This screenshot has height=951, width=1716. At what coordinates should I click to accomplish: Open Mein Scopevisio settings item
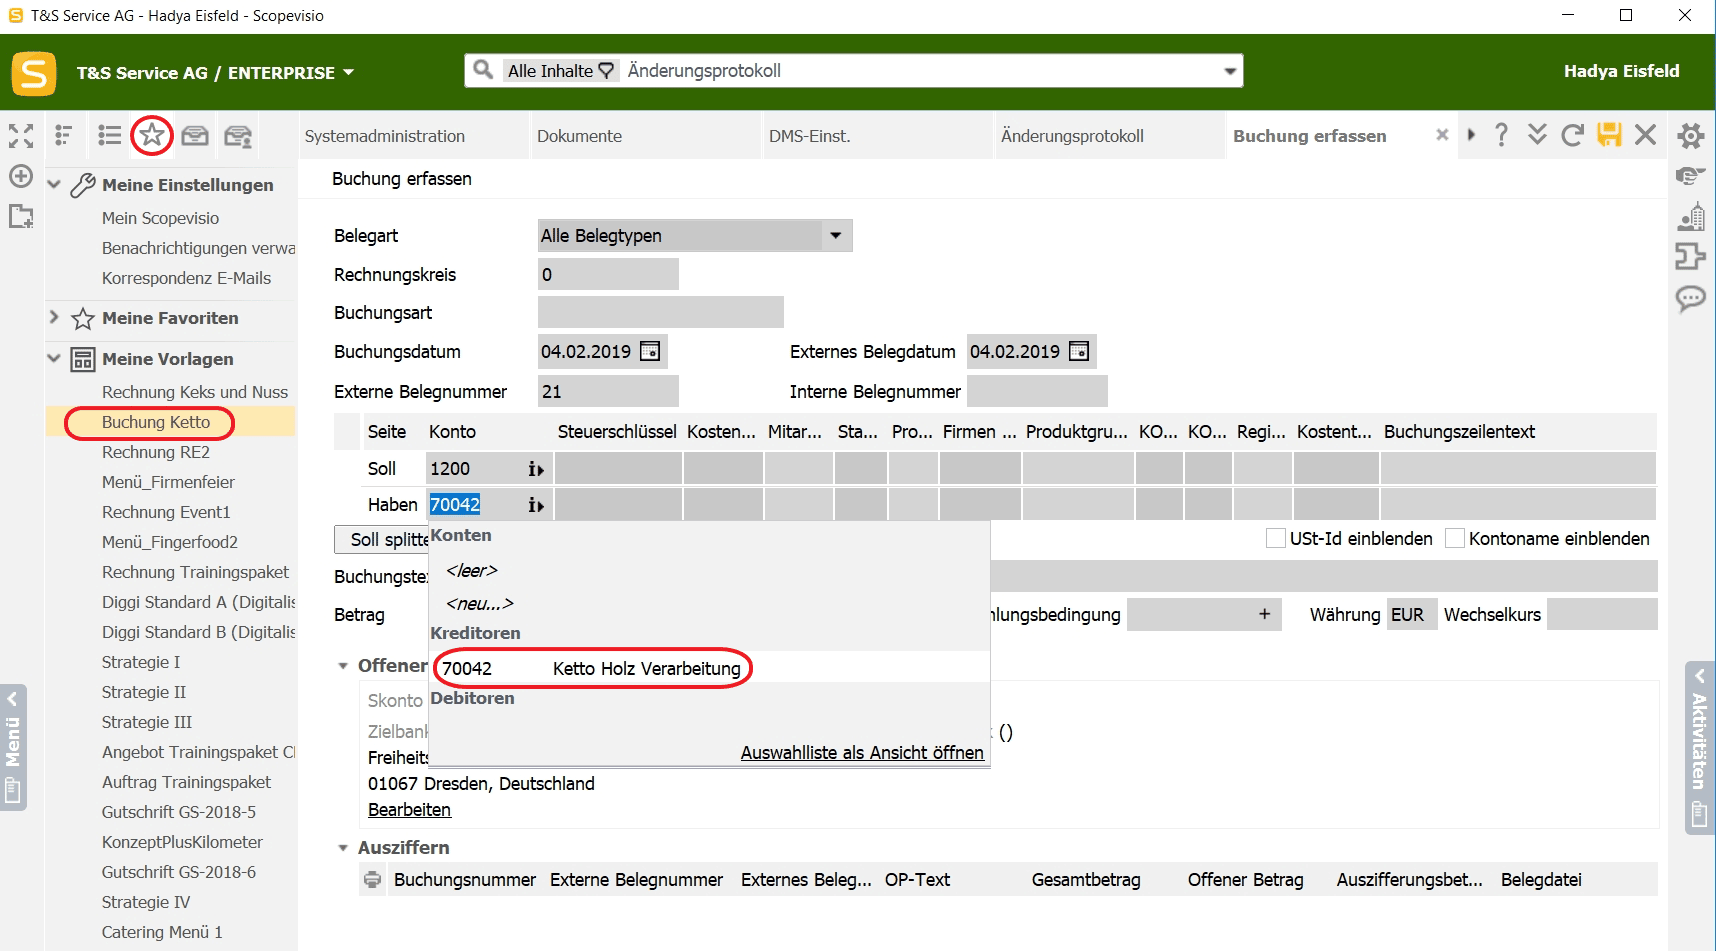tap(160, 218)
